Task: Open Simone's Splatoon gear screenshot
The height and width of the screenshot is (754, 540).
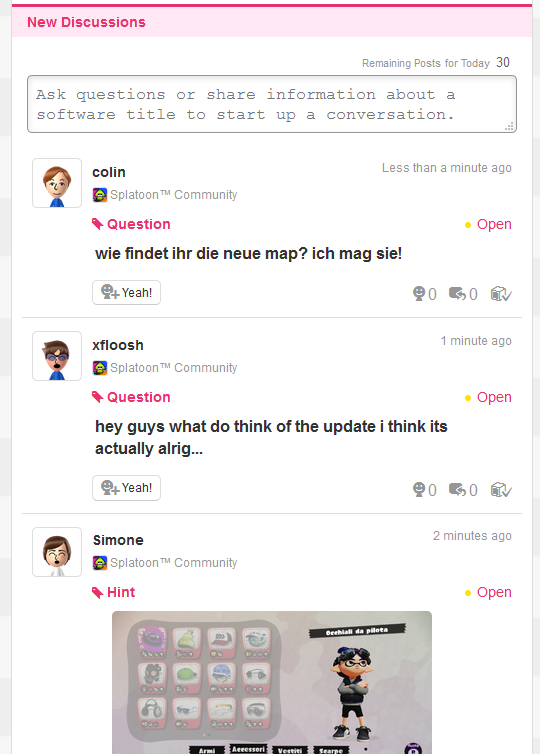Action: tap(272, 682)
